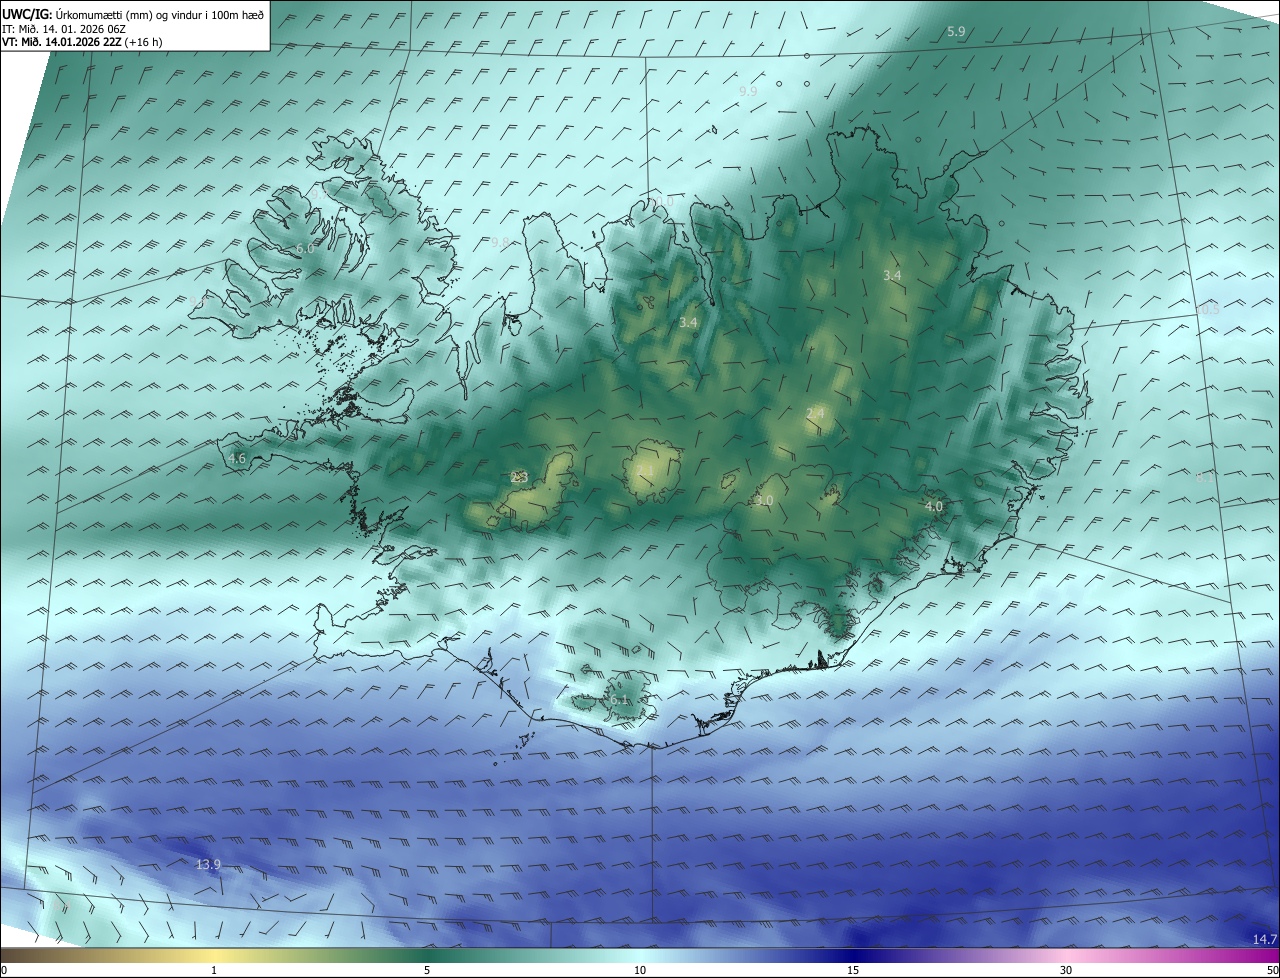The height and width of the screenshot is (978, 1280).
Task: Select the initial time line 'IT: Mið. 14. 01. 2026 06Z'
Action: pyautogui.click(x=63, y=28)
